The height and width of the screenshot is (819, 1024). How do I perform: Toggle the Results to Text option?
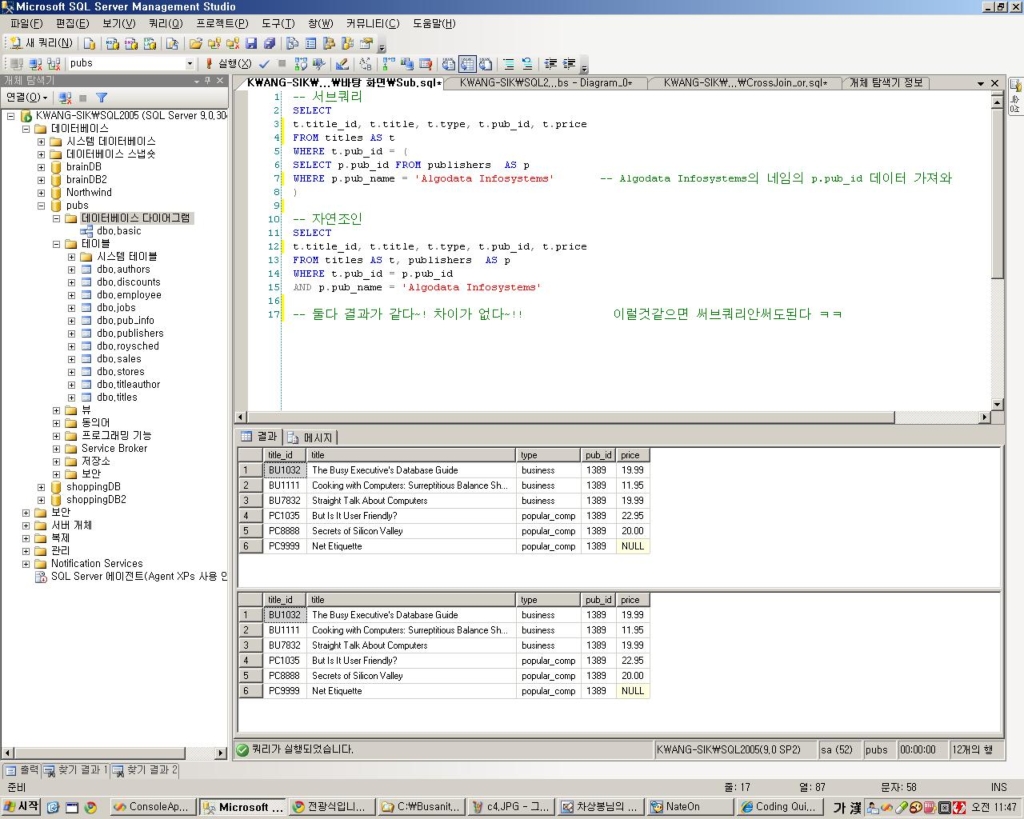click(449, 63)
